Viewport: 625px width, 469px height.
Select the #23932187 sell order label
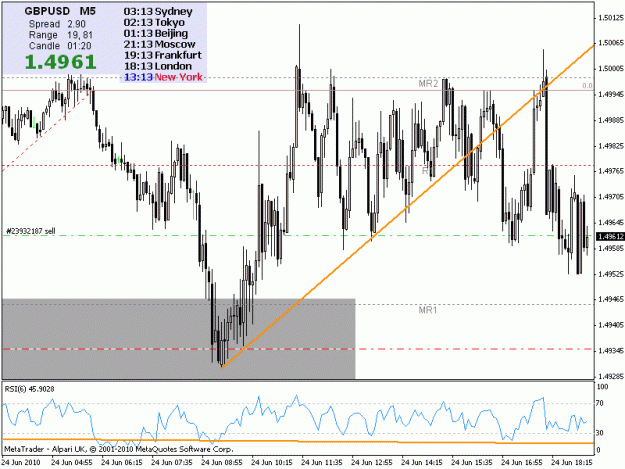coord(31,231)
